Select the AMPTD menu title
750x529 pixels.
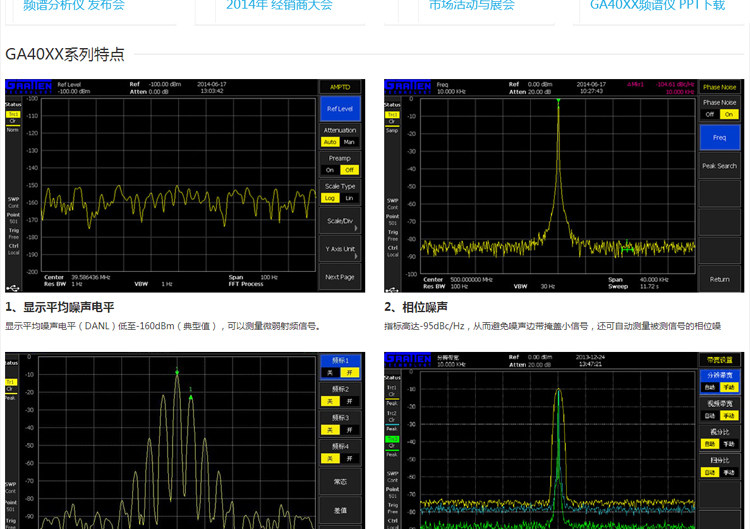pyautogui.click(x=340, y=87)
